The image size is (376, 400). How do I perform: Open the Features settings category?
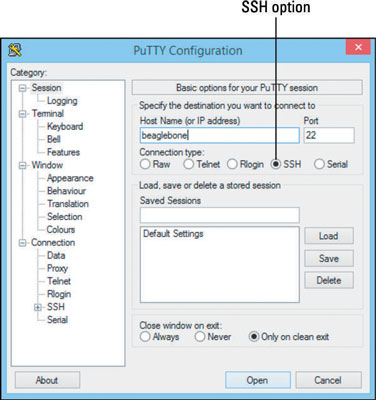tap(64, 152)
